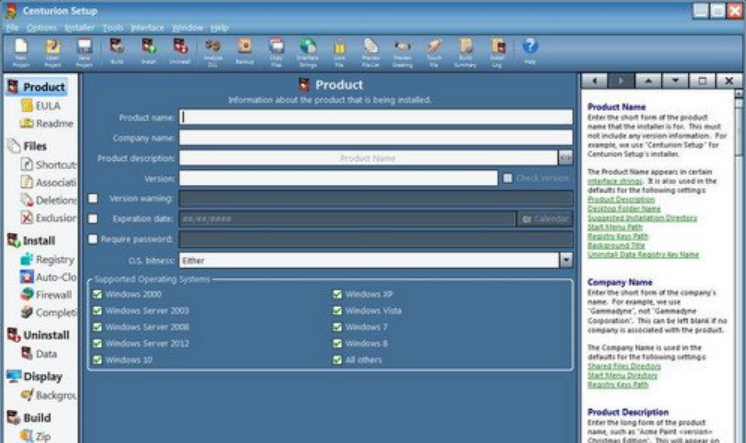Follow the Suggested Installation Directory link

pos(642,218)
